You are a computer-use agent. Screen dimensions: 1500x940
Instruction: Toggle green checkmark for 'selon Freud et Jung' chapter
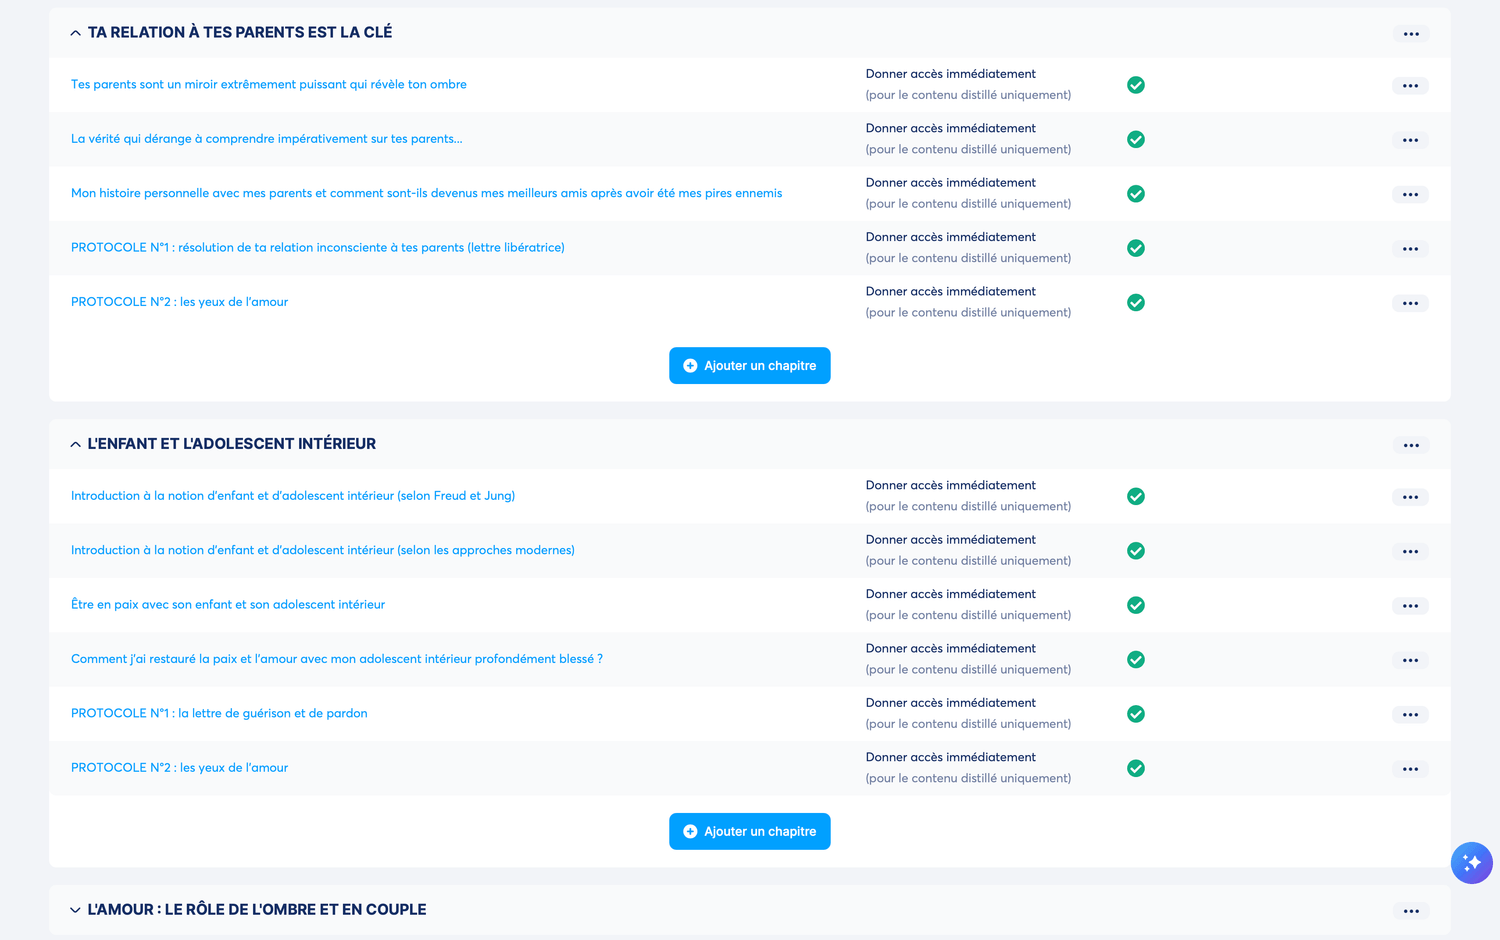[1136, 496]
